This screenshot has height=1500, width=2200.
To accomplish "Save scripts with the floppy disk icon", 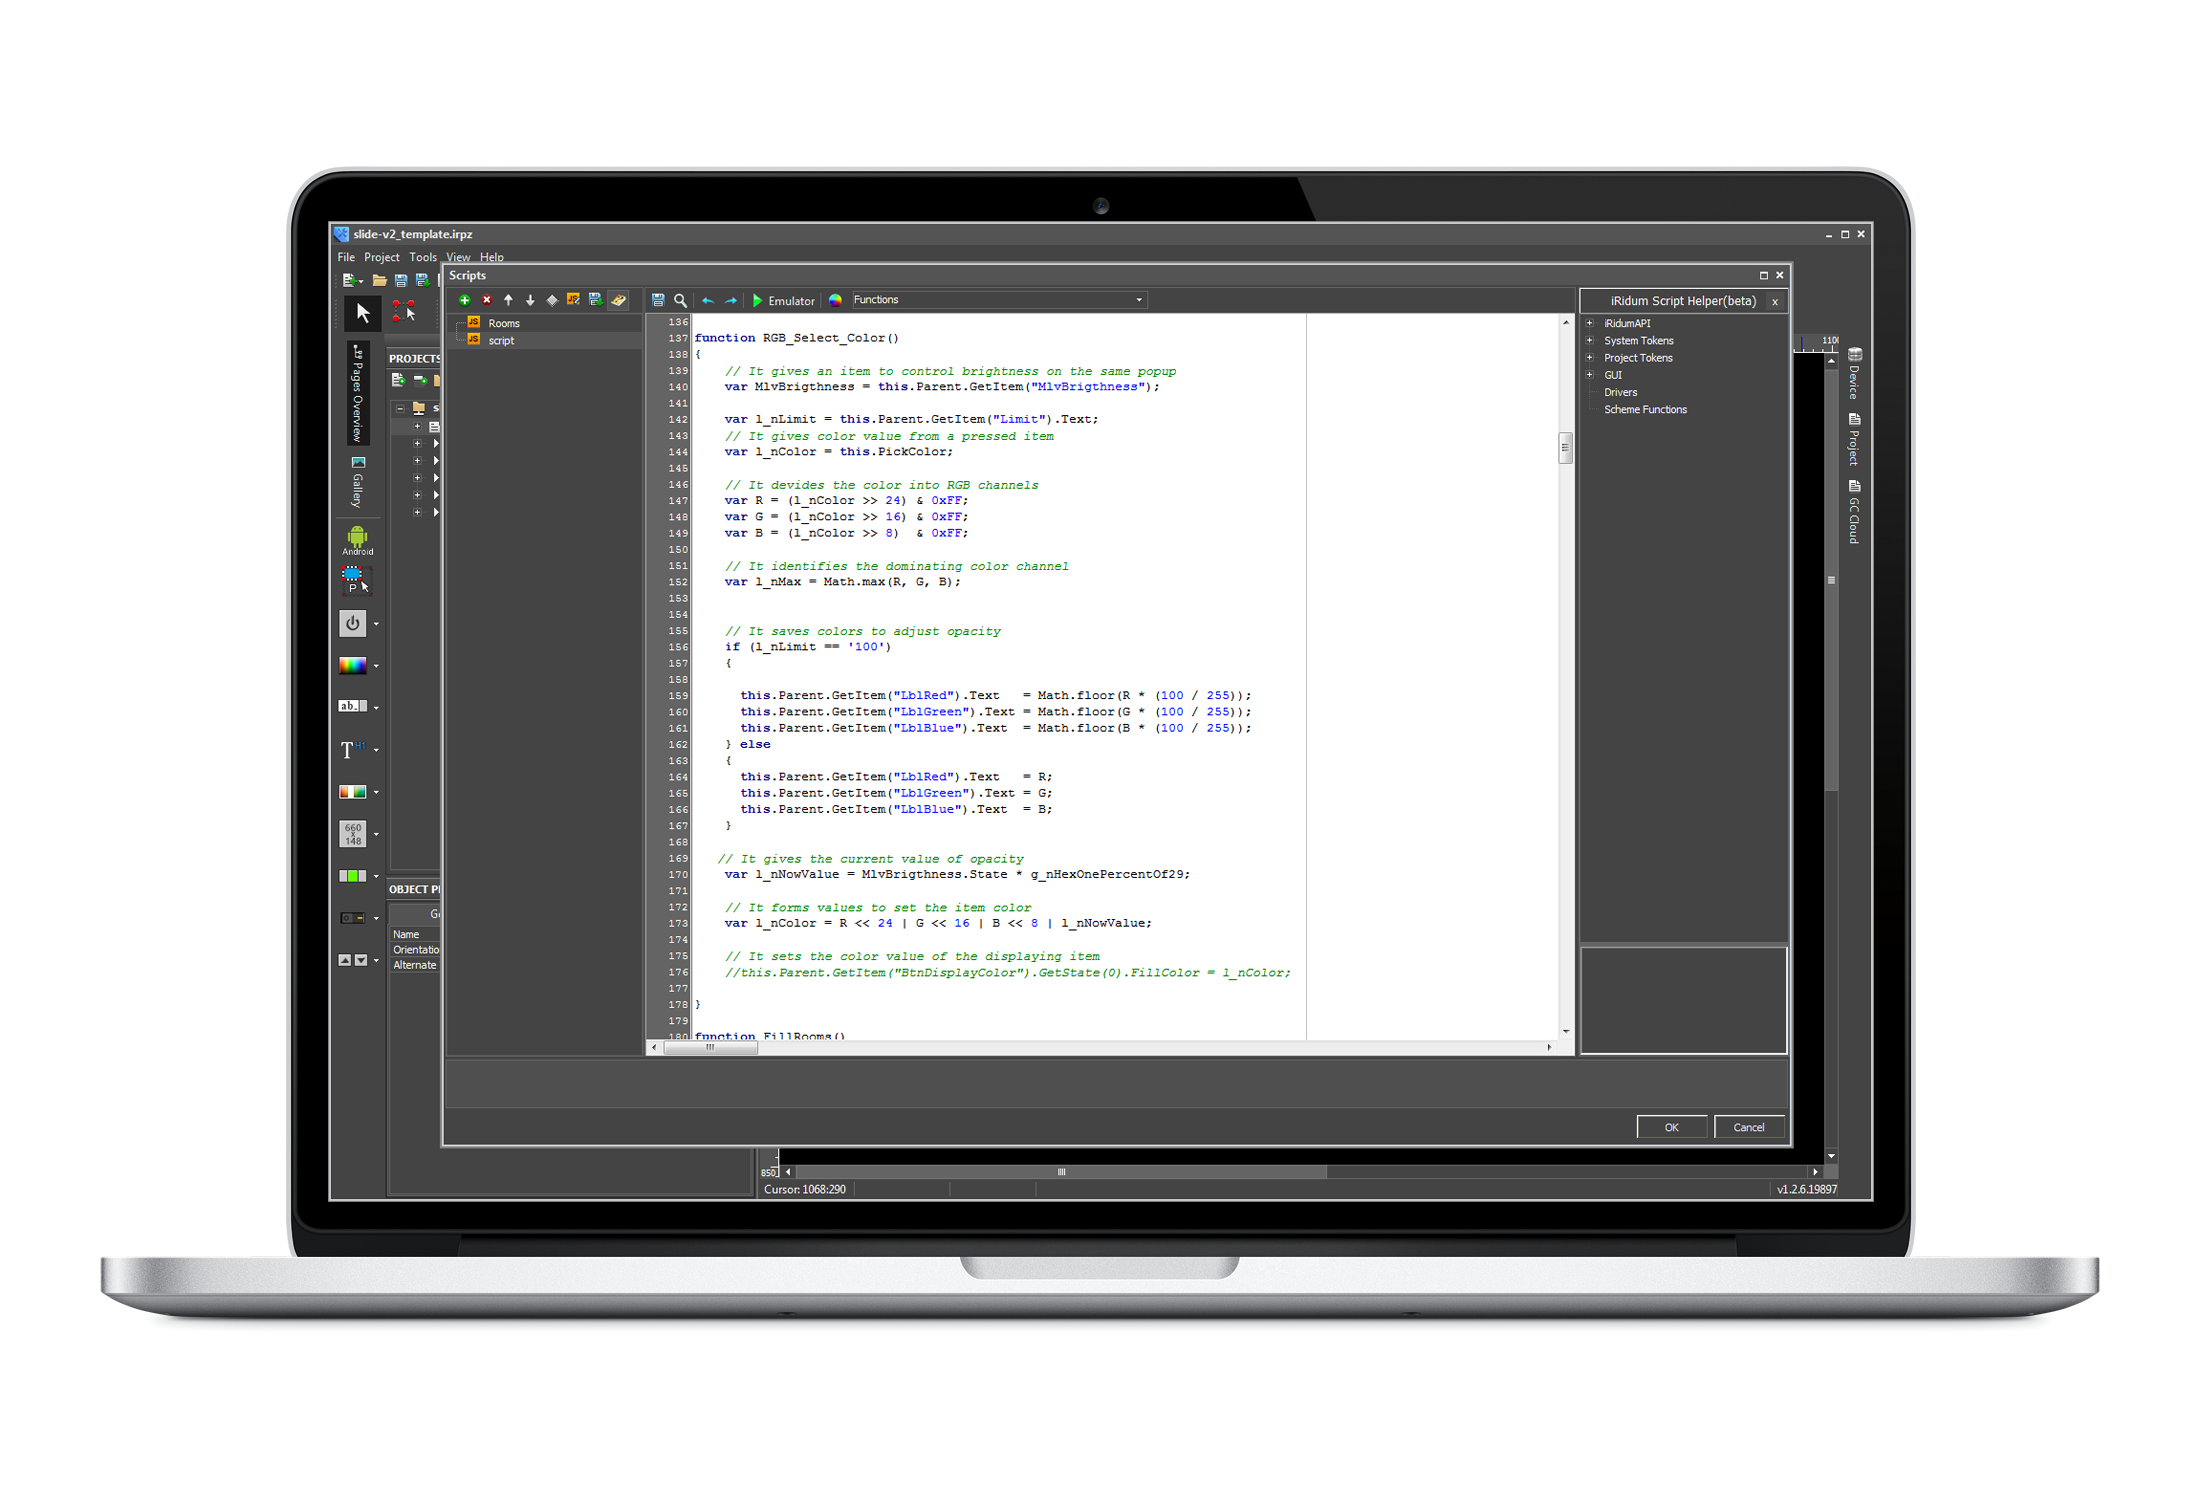I will pos(658,300).
